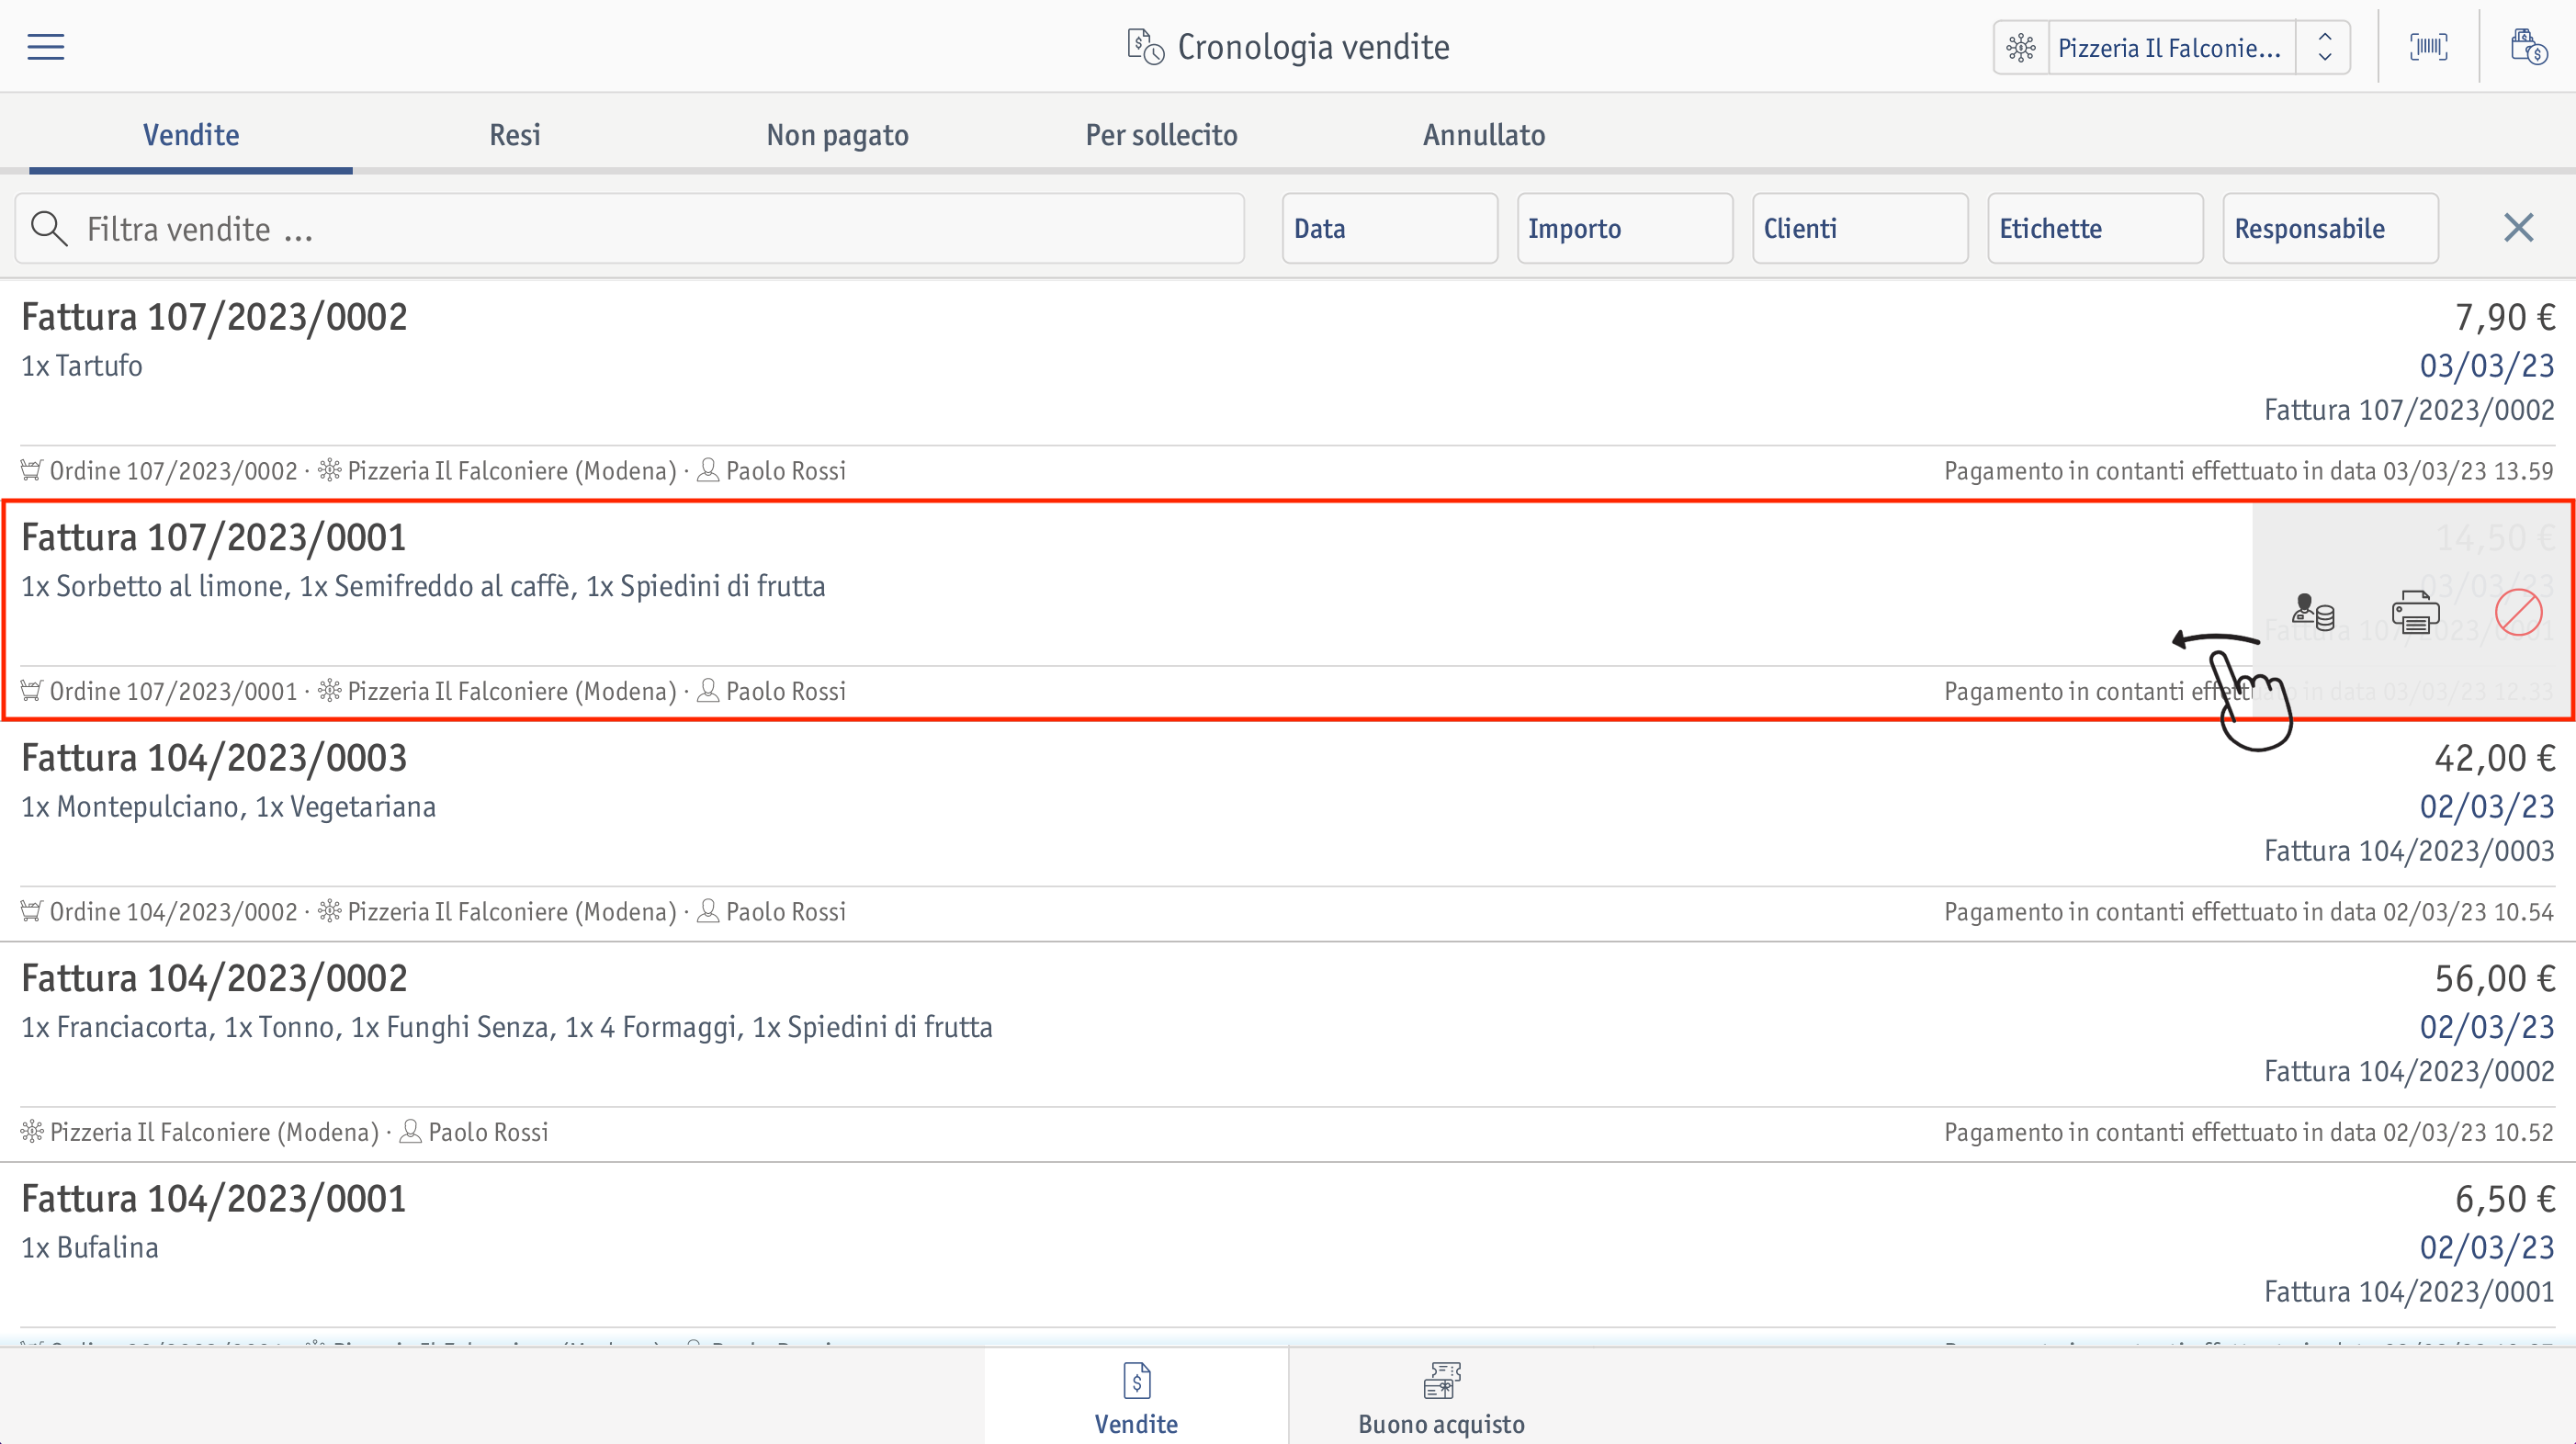Image resolution: width=2576 pixels, height=1444 pixels.
Task: Open the Responsabile filter
Action: (x=2331, y=229)
